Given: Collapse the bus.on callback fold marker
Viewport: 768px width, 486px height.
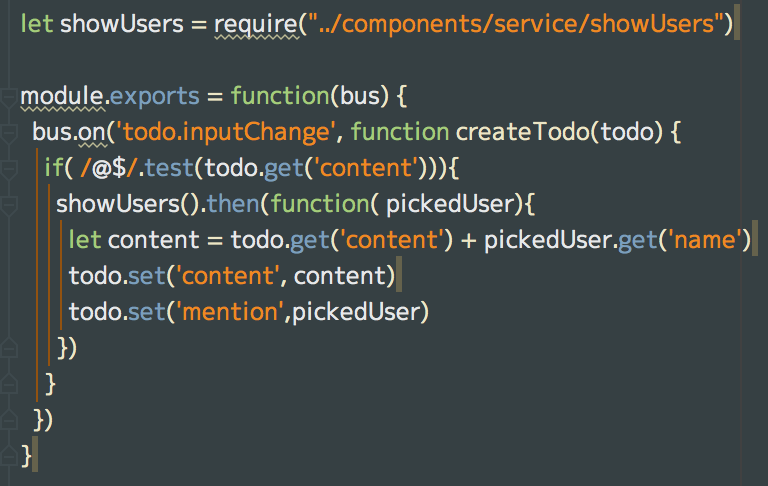Looking at the screenshot, I should (8, 132).
